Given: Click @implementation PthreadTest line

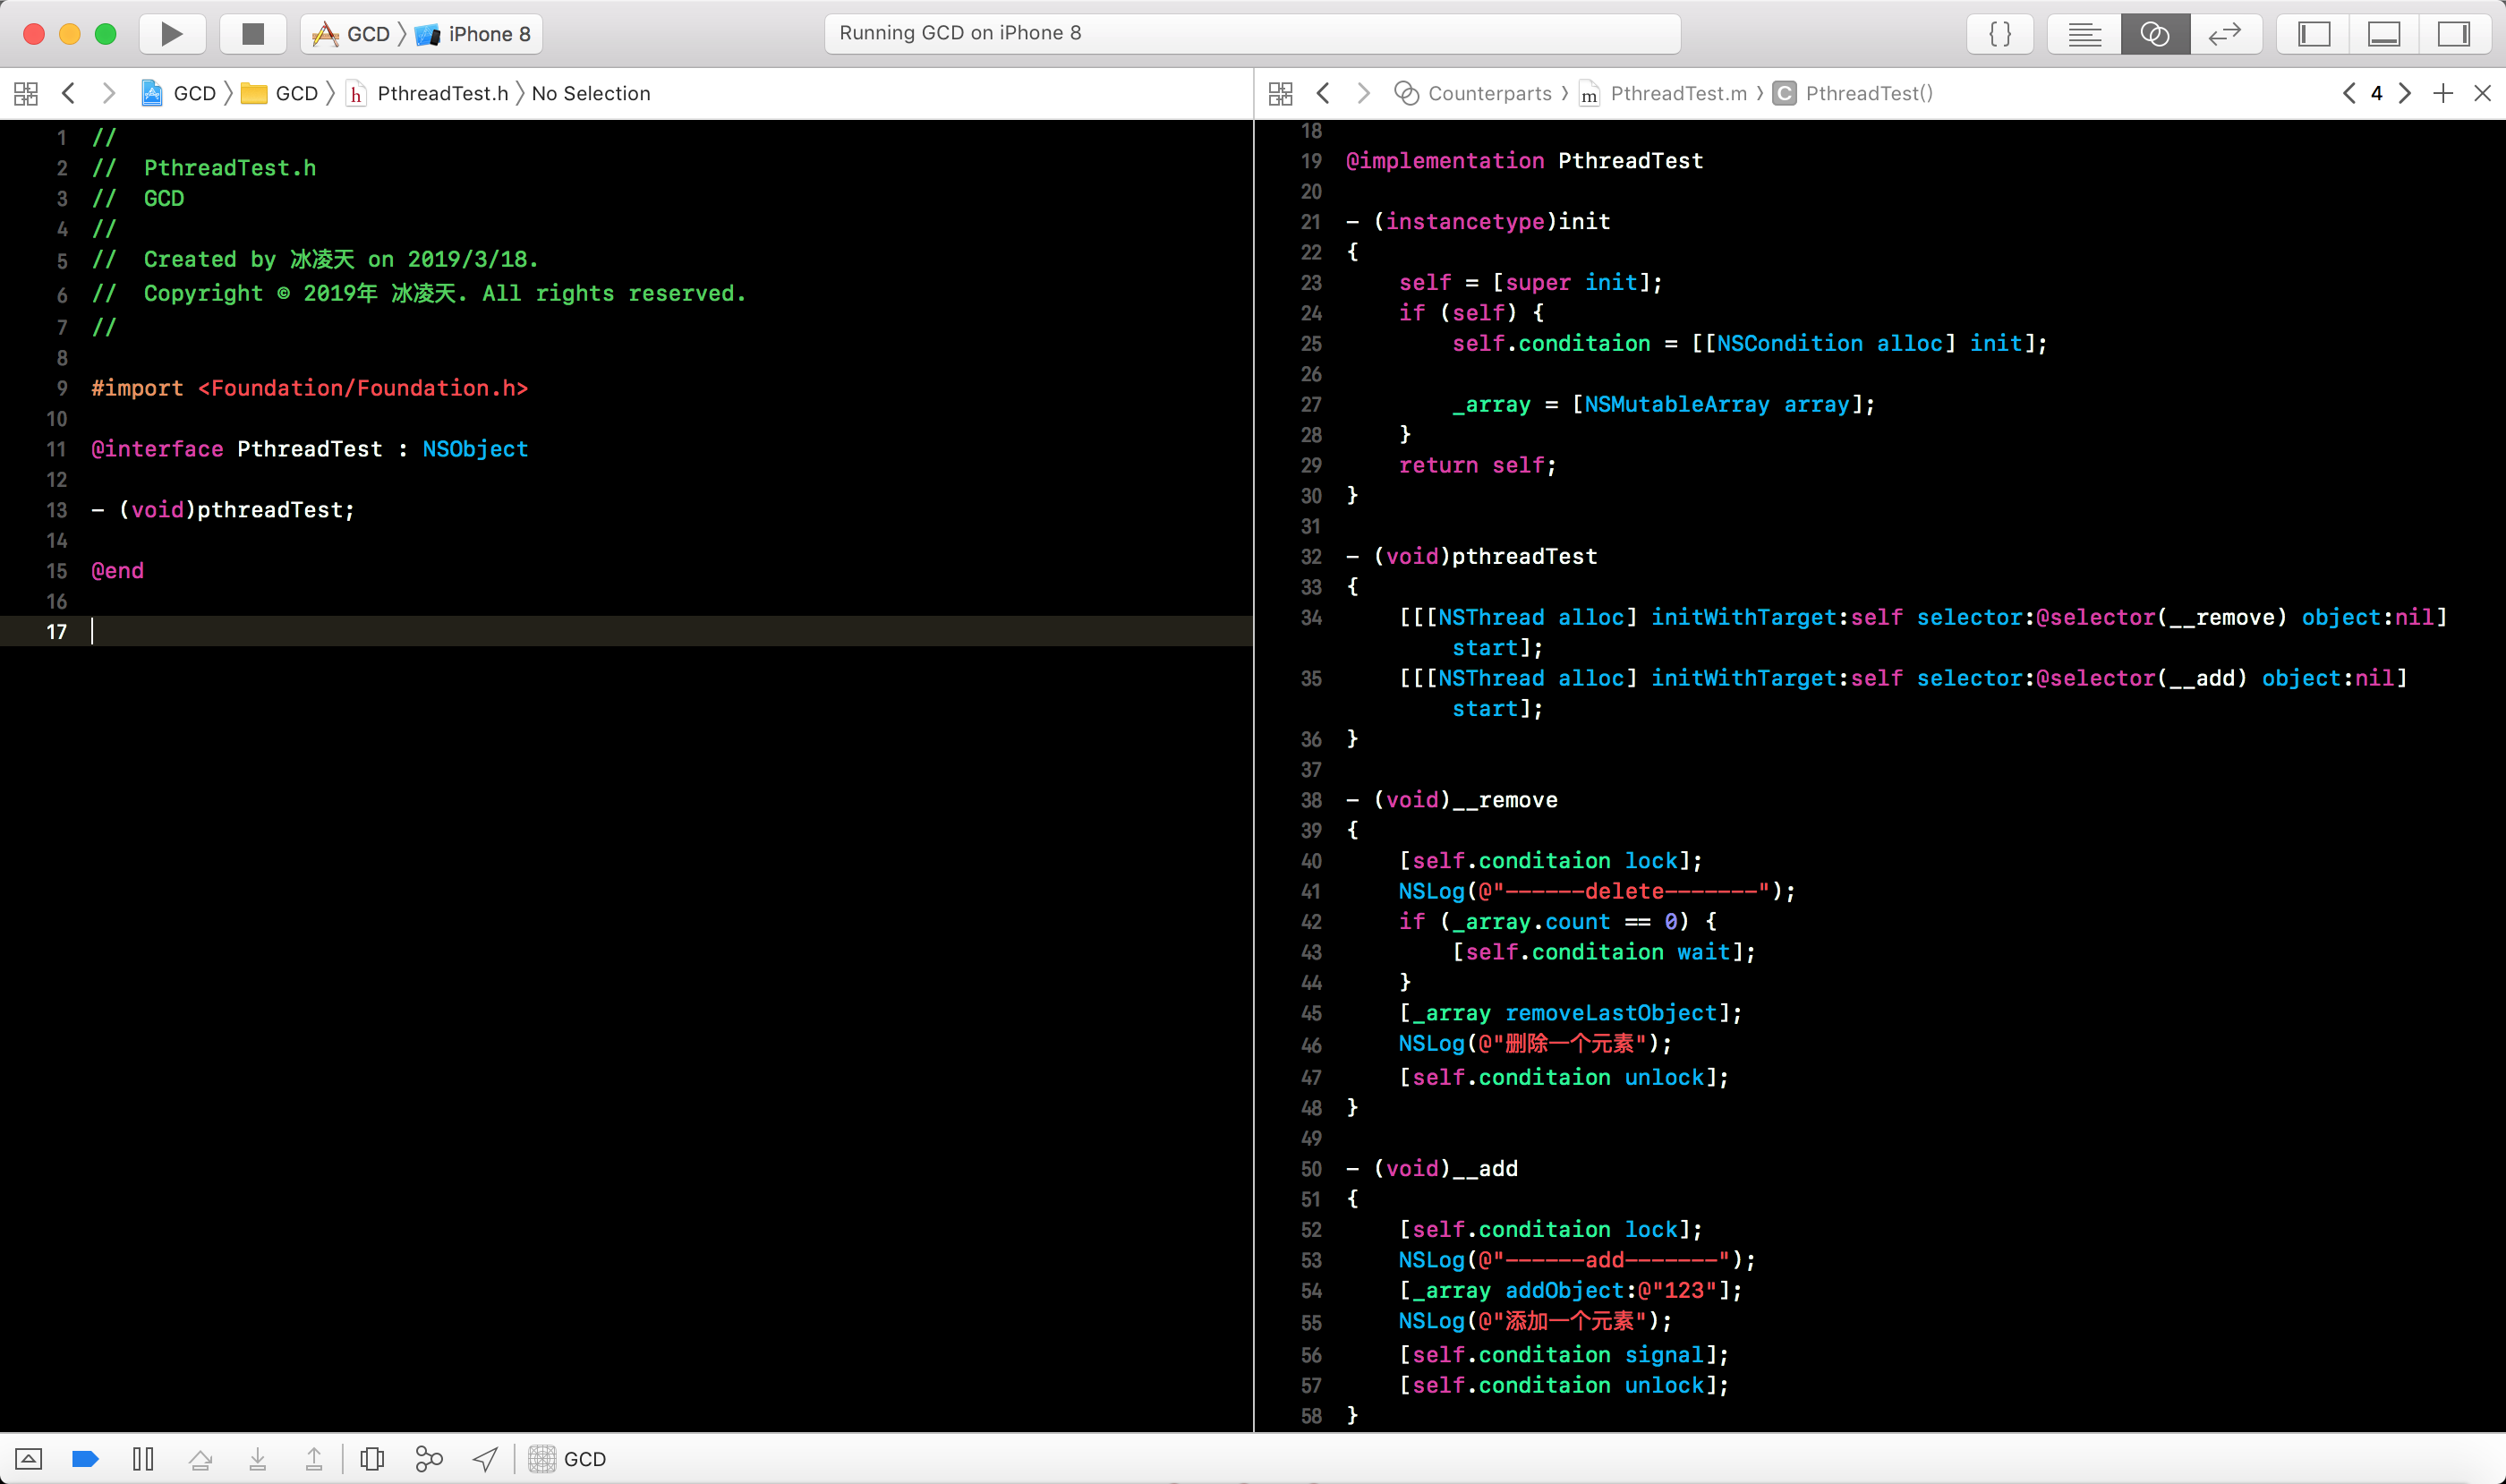Looking at the screenshot, I should (x=1525, y=161).
